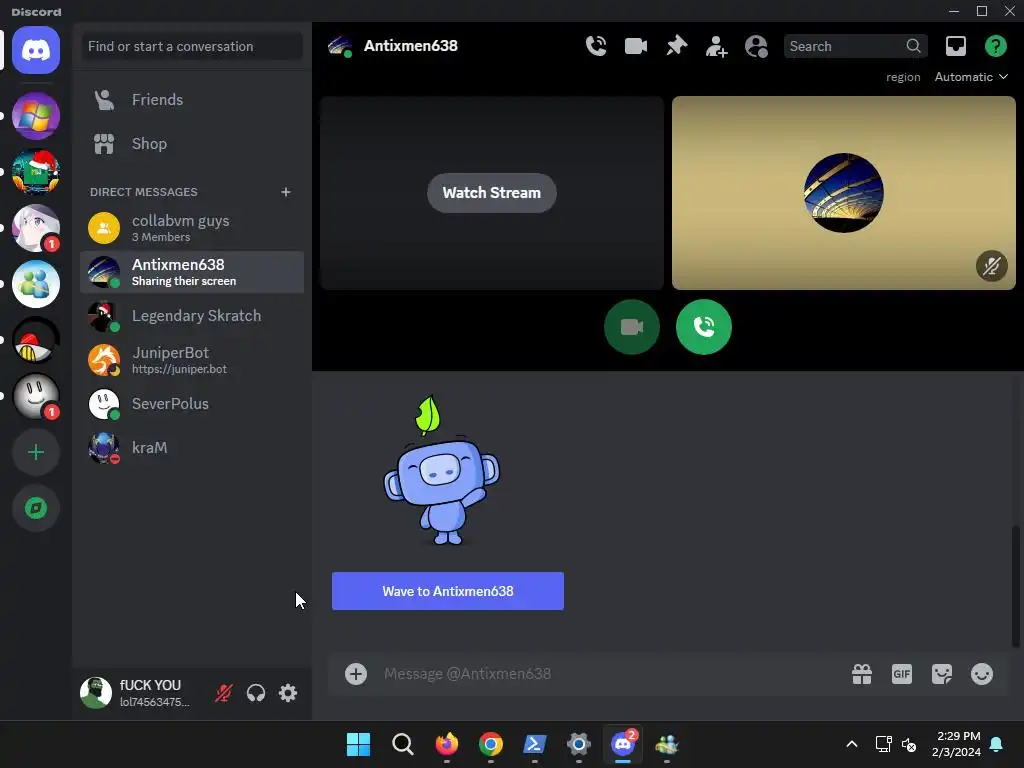
Task: Open the inbox icon
Action: (x=955, y=46)
